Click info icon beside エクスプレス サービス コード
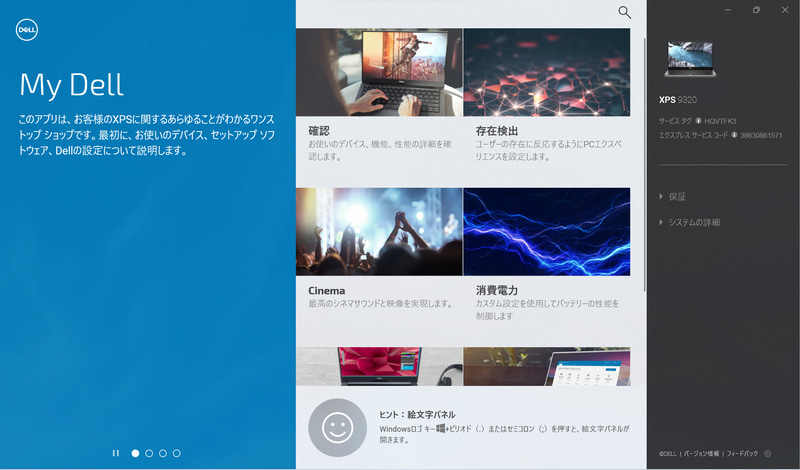The height and width of the screenshot is (470, 800). (x=734, y=135)
